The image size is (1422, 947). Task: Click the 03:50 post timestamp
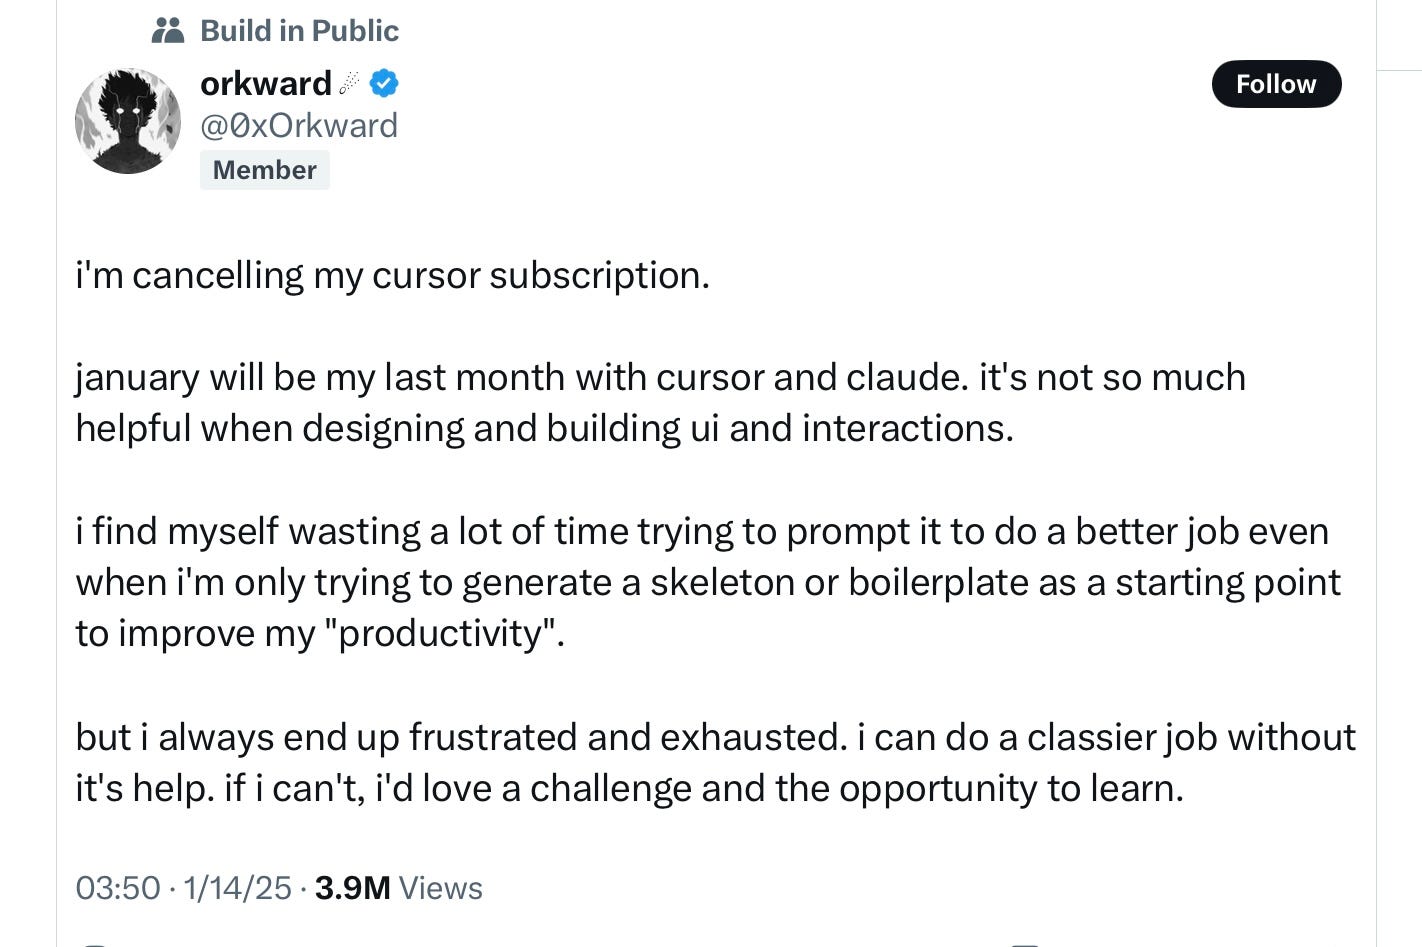(118, 888)
